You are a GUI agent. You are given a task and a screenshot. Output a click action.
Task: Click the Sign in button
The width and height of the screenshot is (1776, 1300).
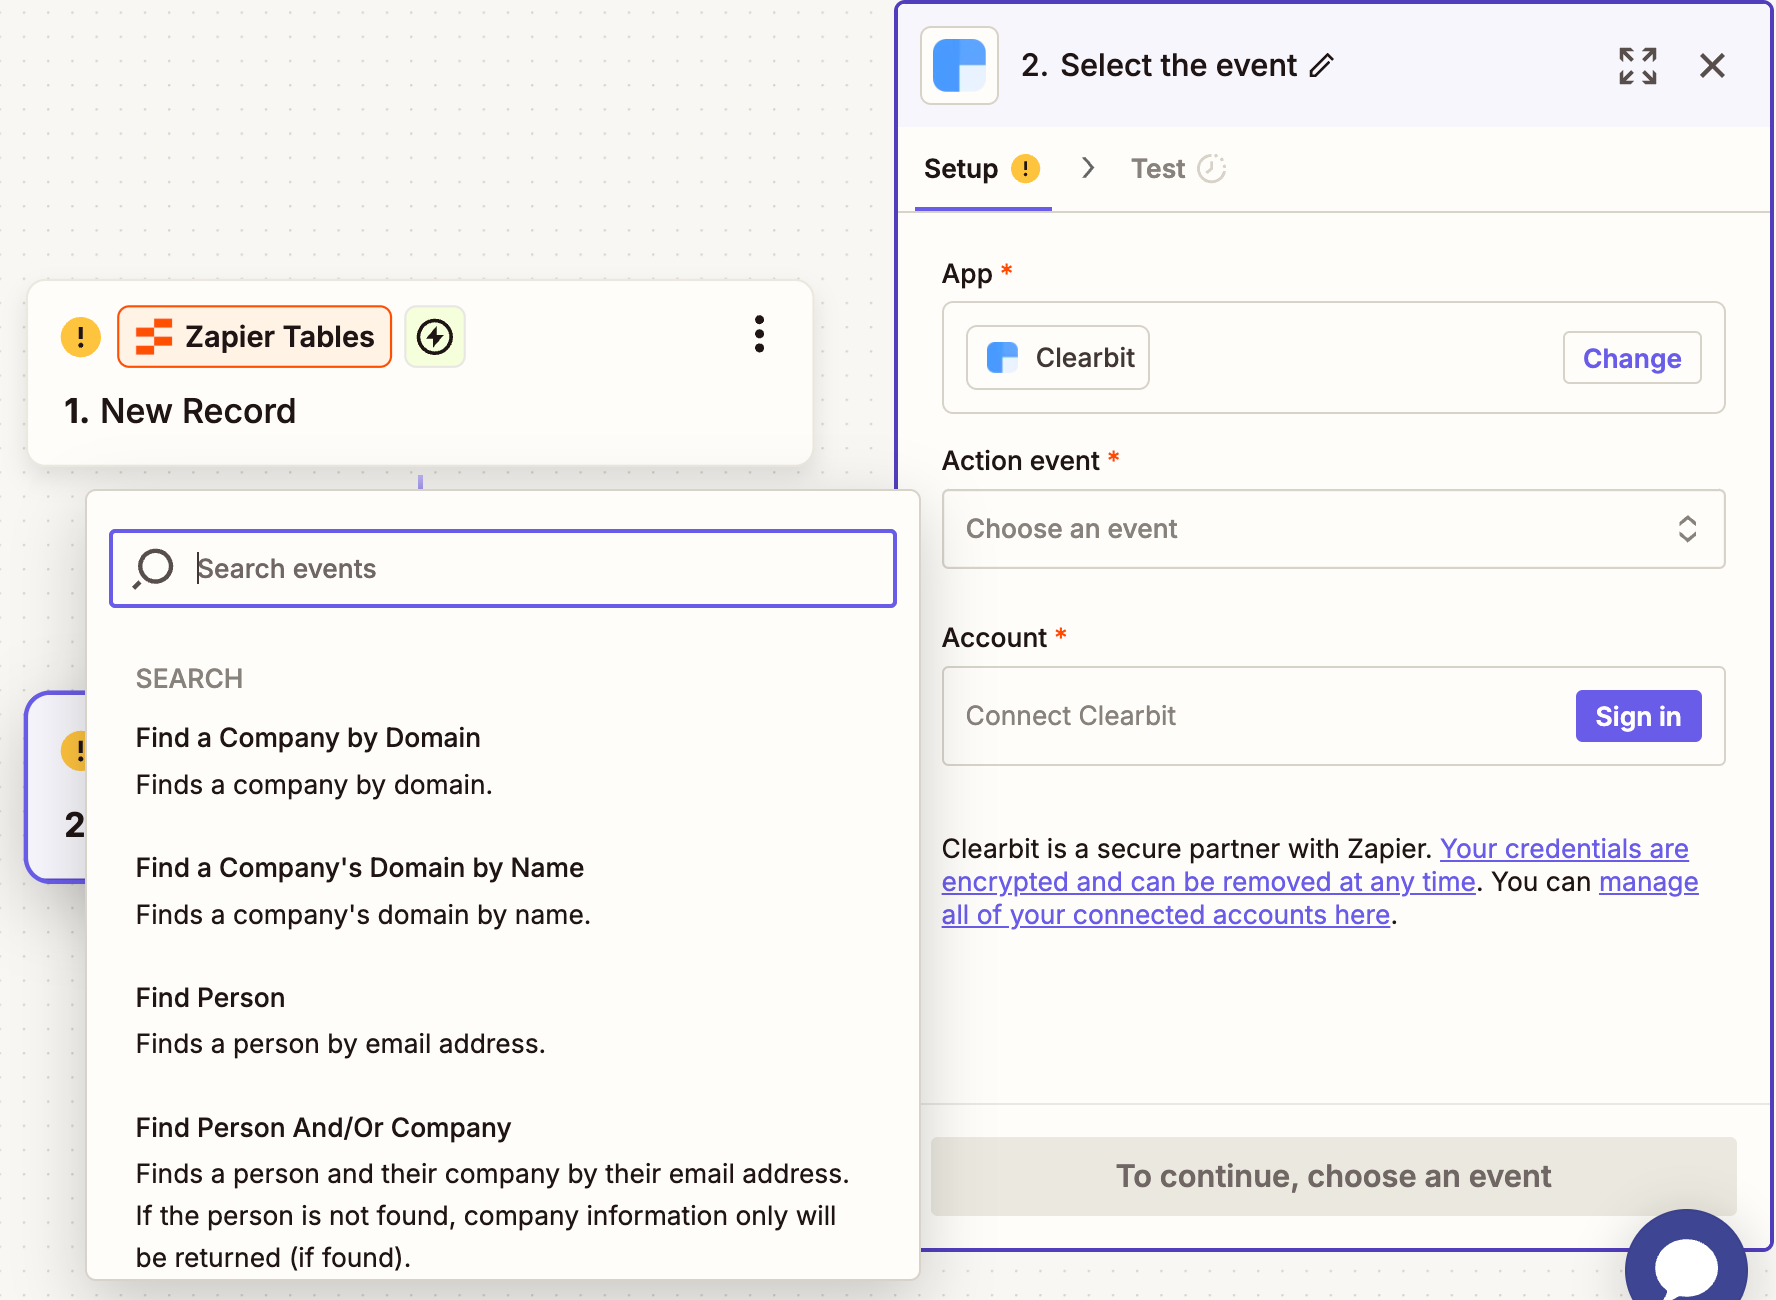pyautogui.click(x=1638, y=716)
